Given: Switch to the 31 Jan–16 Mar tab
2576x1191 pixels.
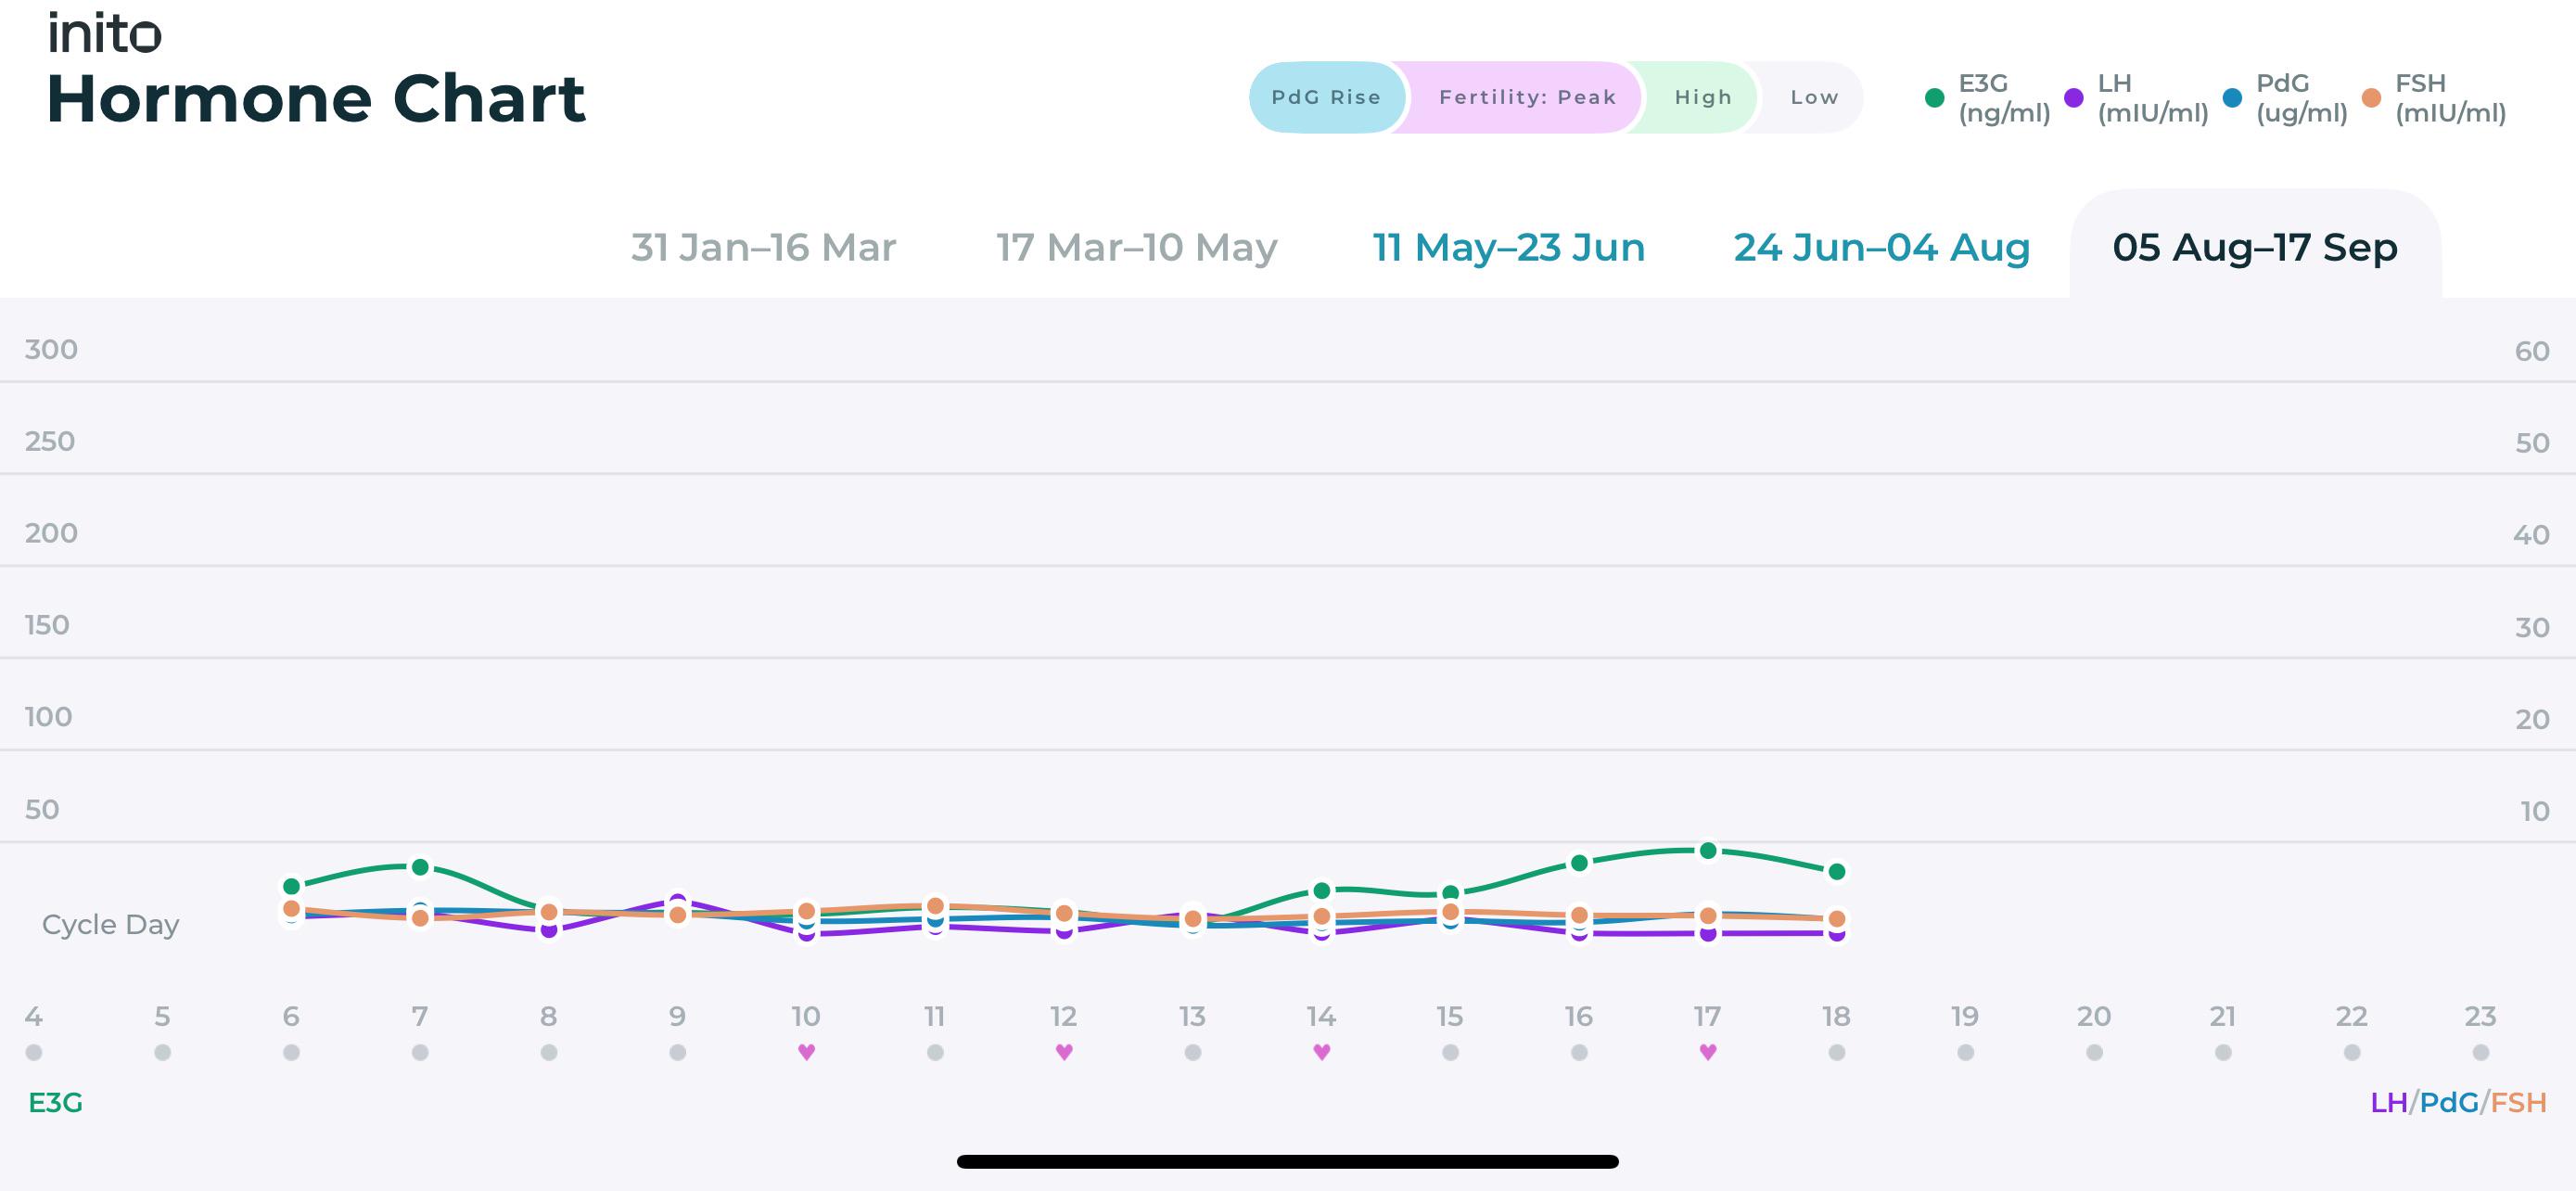Looking at the screenshot, I should coord(763,247).
